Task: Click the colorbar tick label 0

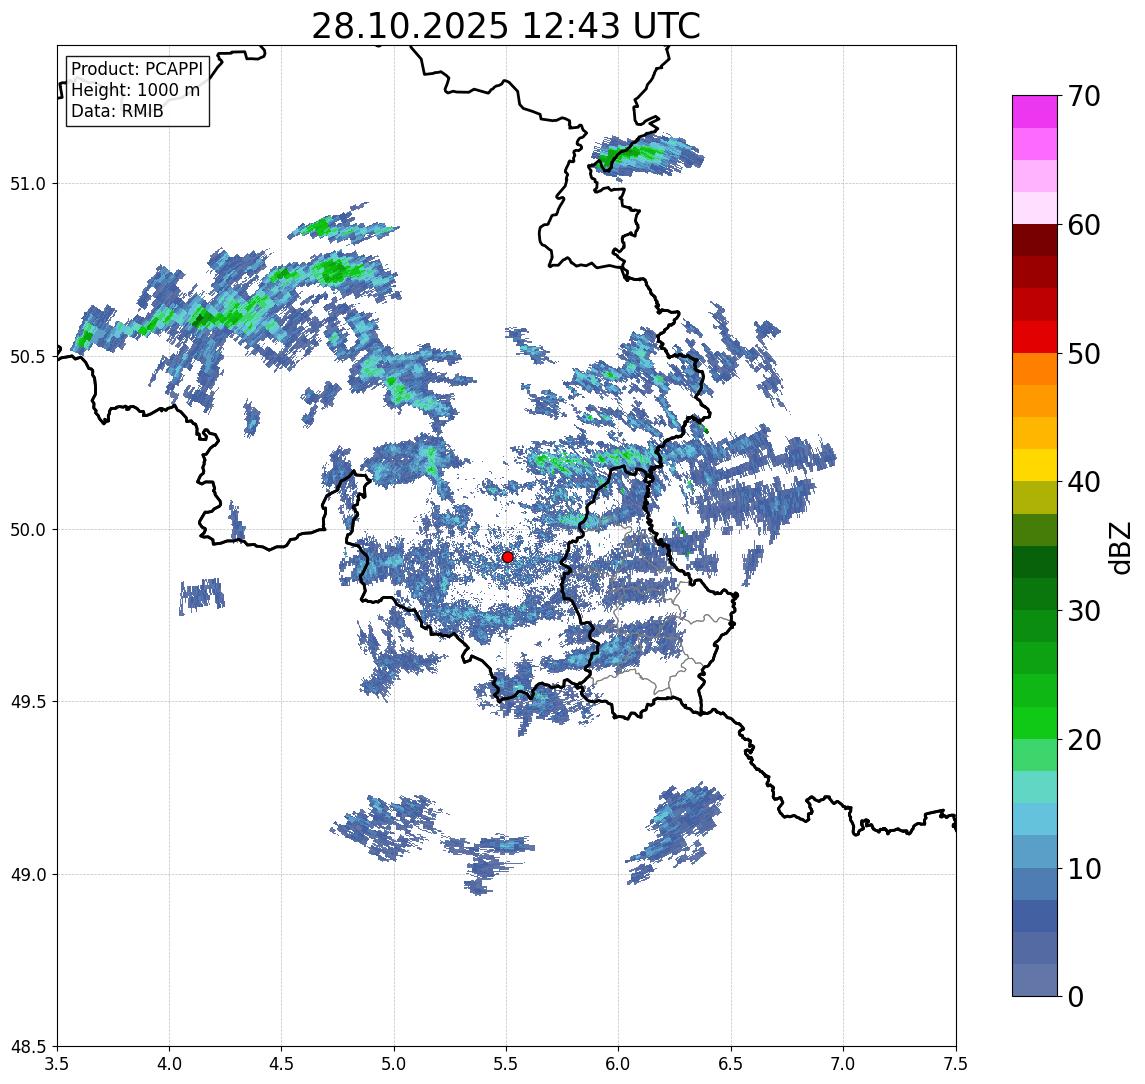Action: 1076,996
